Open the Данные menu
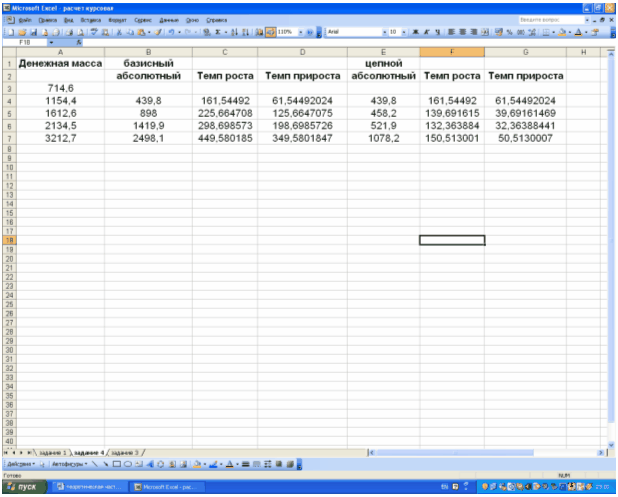618x497 pixels. coord(169,20)
